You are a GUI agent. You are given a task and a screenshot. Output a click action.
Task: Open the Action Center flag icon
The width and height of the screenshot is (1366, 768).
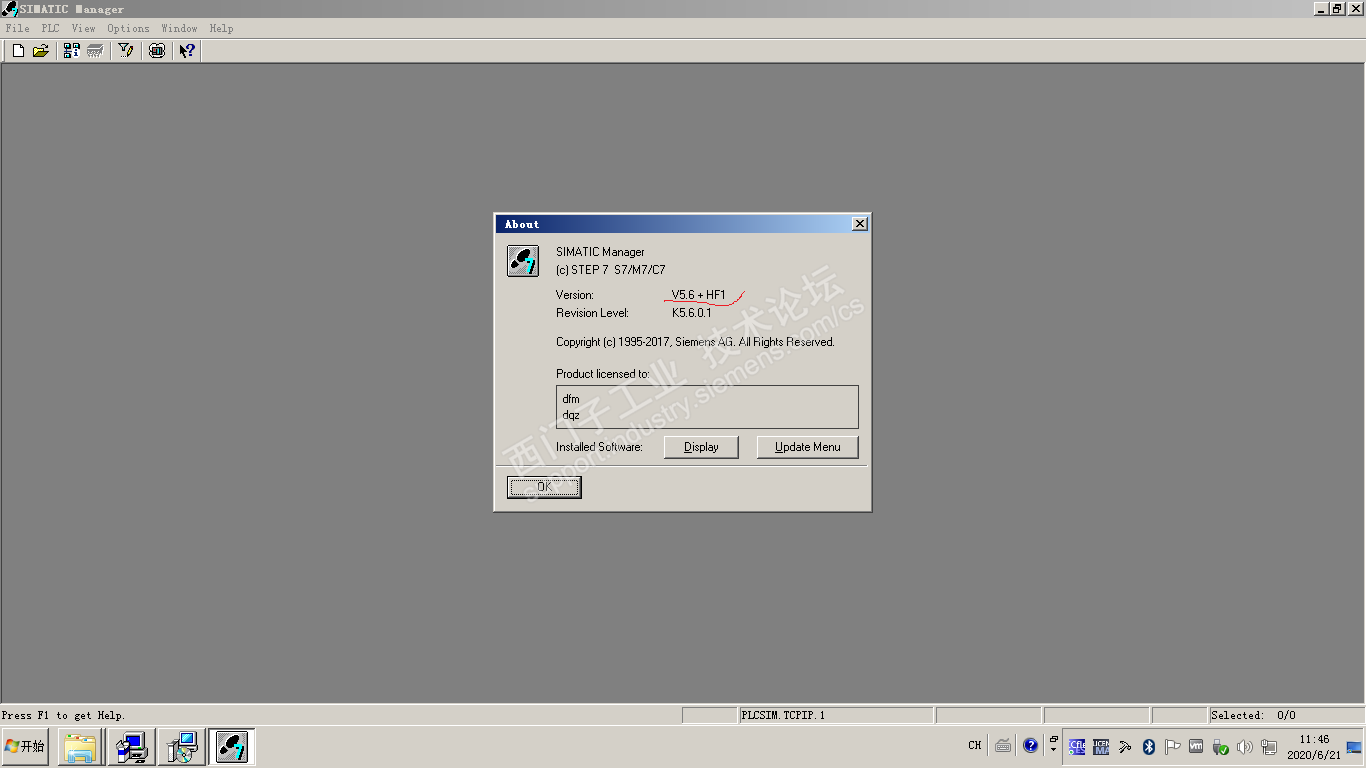pos(1173,746)
